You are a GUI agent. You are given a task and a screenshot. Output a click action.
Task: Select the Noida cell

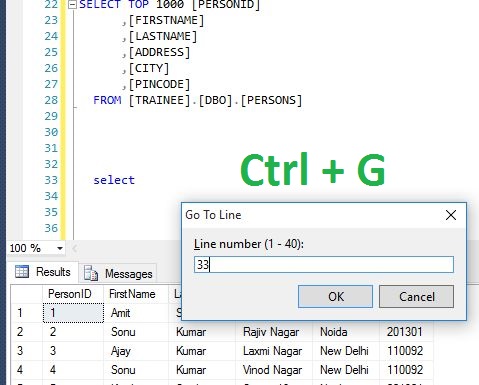point(346,332)
